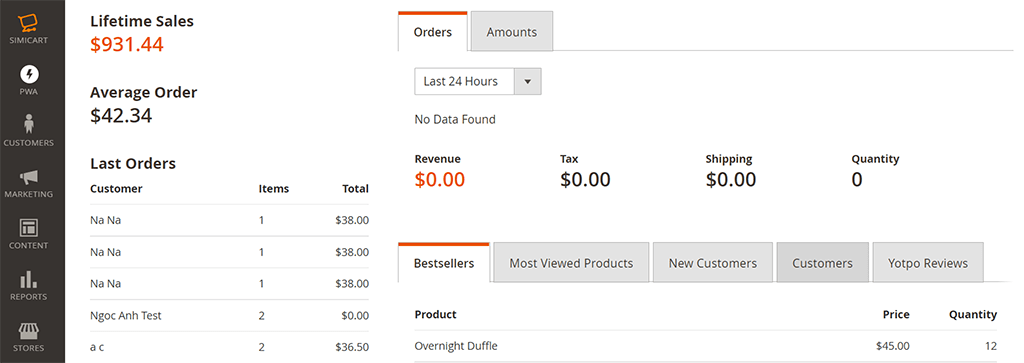Viewport: 1024px width, 363px height.
Task: Open the SimiCart menu icon
Action: click(29, 23)
